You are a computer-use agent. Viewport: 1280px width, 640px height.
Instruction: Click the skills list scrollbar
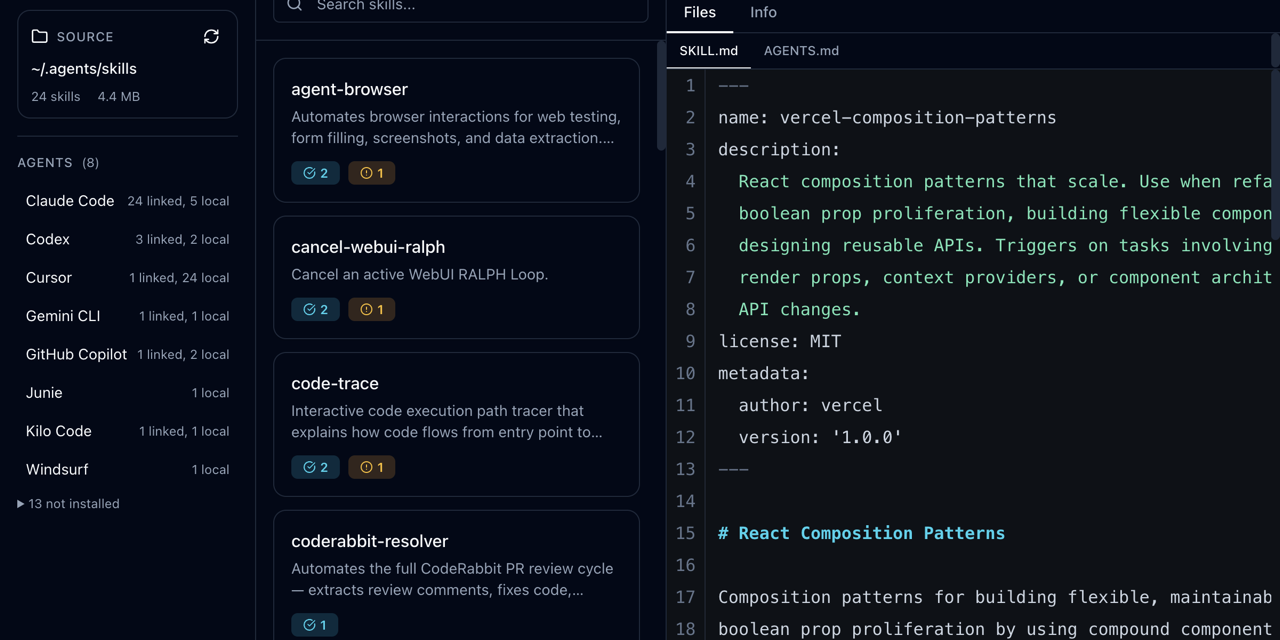pyautogui.click(x=660, y=95)
